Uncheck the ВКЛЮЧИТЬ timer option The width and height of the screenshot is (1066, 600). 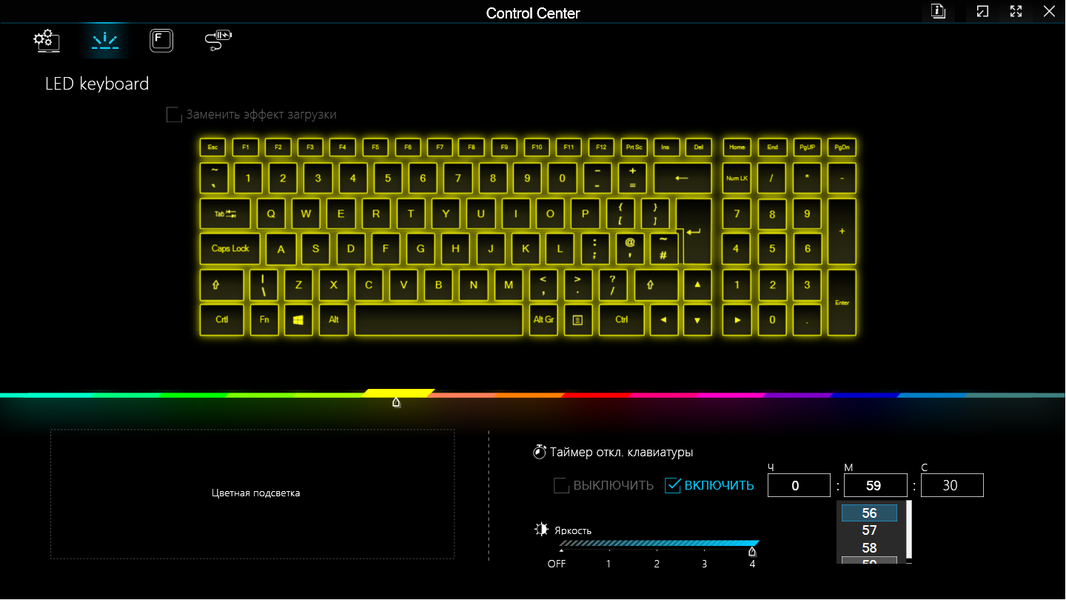tap(672, 485)
